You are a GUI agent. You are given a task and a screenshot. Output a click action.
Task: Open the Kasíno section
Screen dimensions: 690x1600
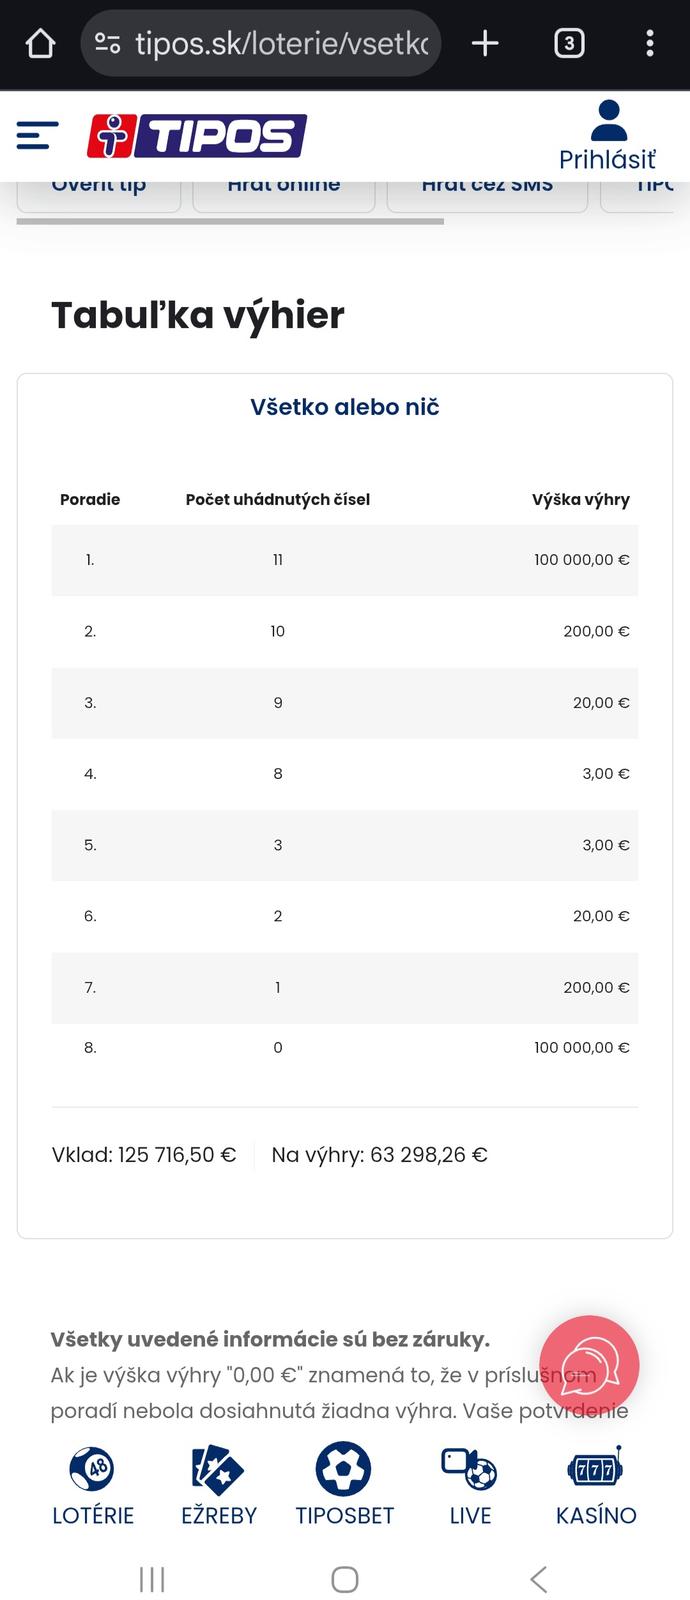point(596,1486)
